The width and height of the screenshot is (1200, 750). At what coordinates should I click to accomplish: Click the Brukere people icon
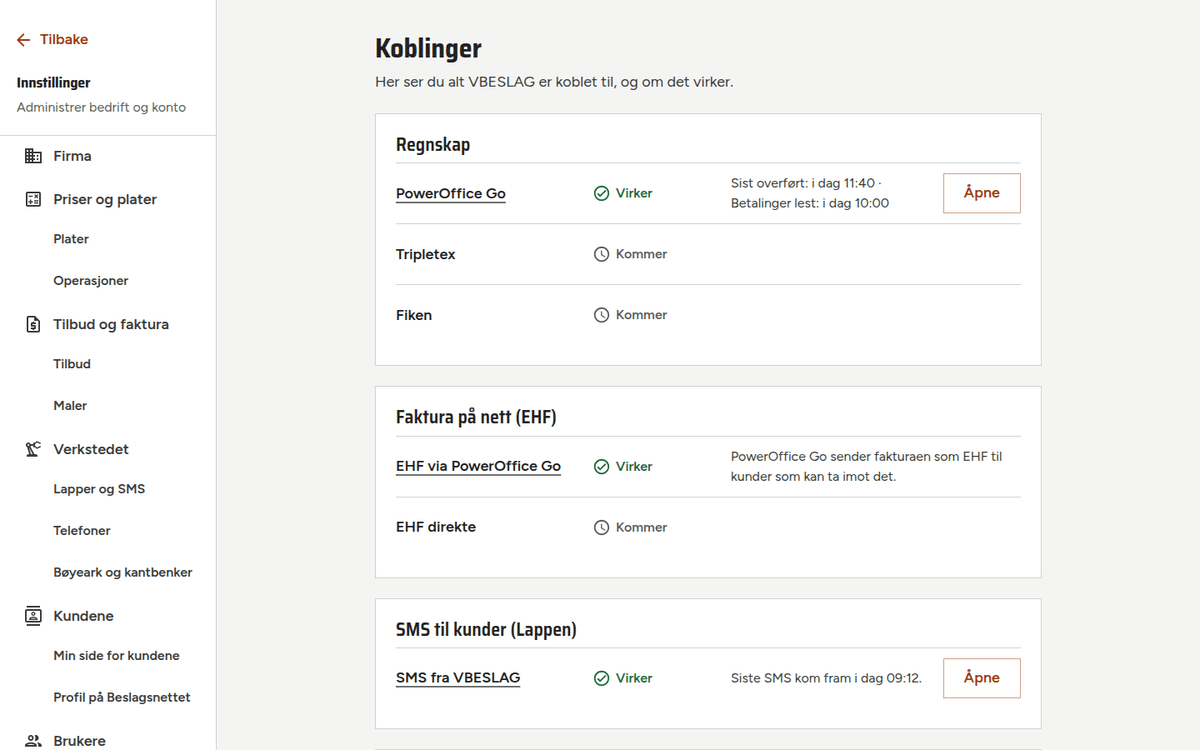[x=33, y=741]
